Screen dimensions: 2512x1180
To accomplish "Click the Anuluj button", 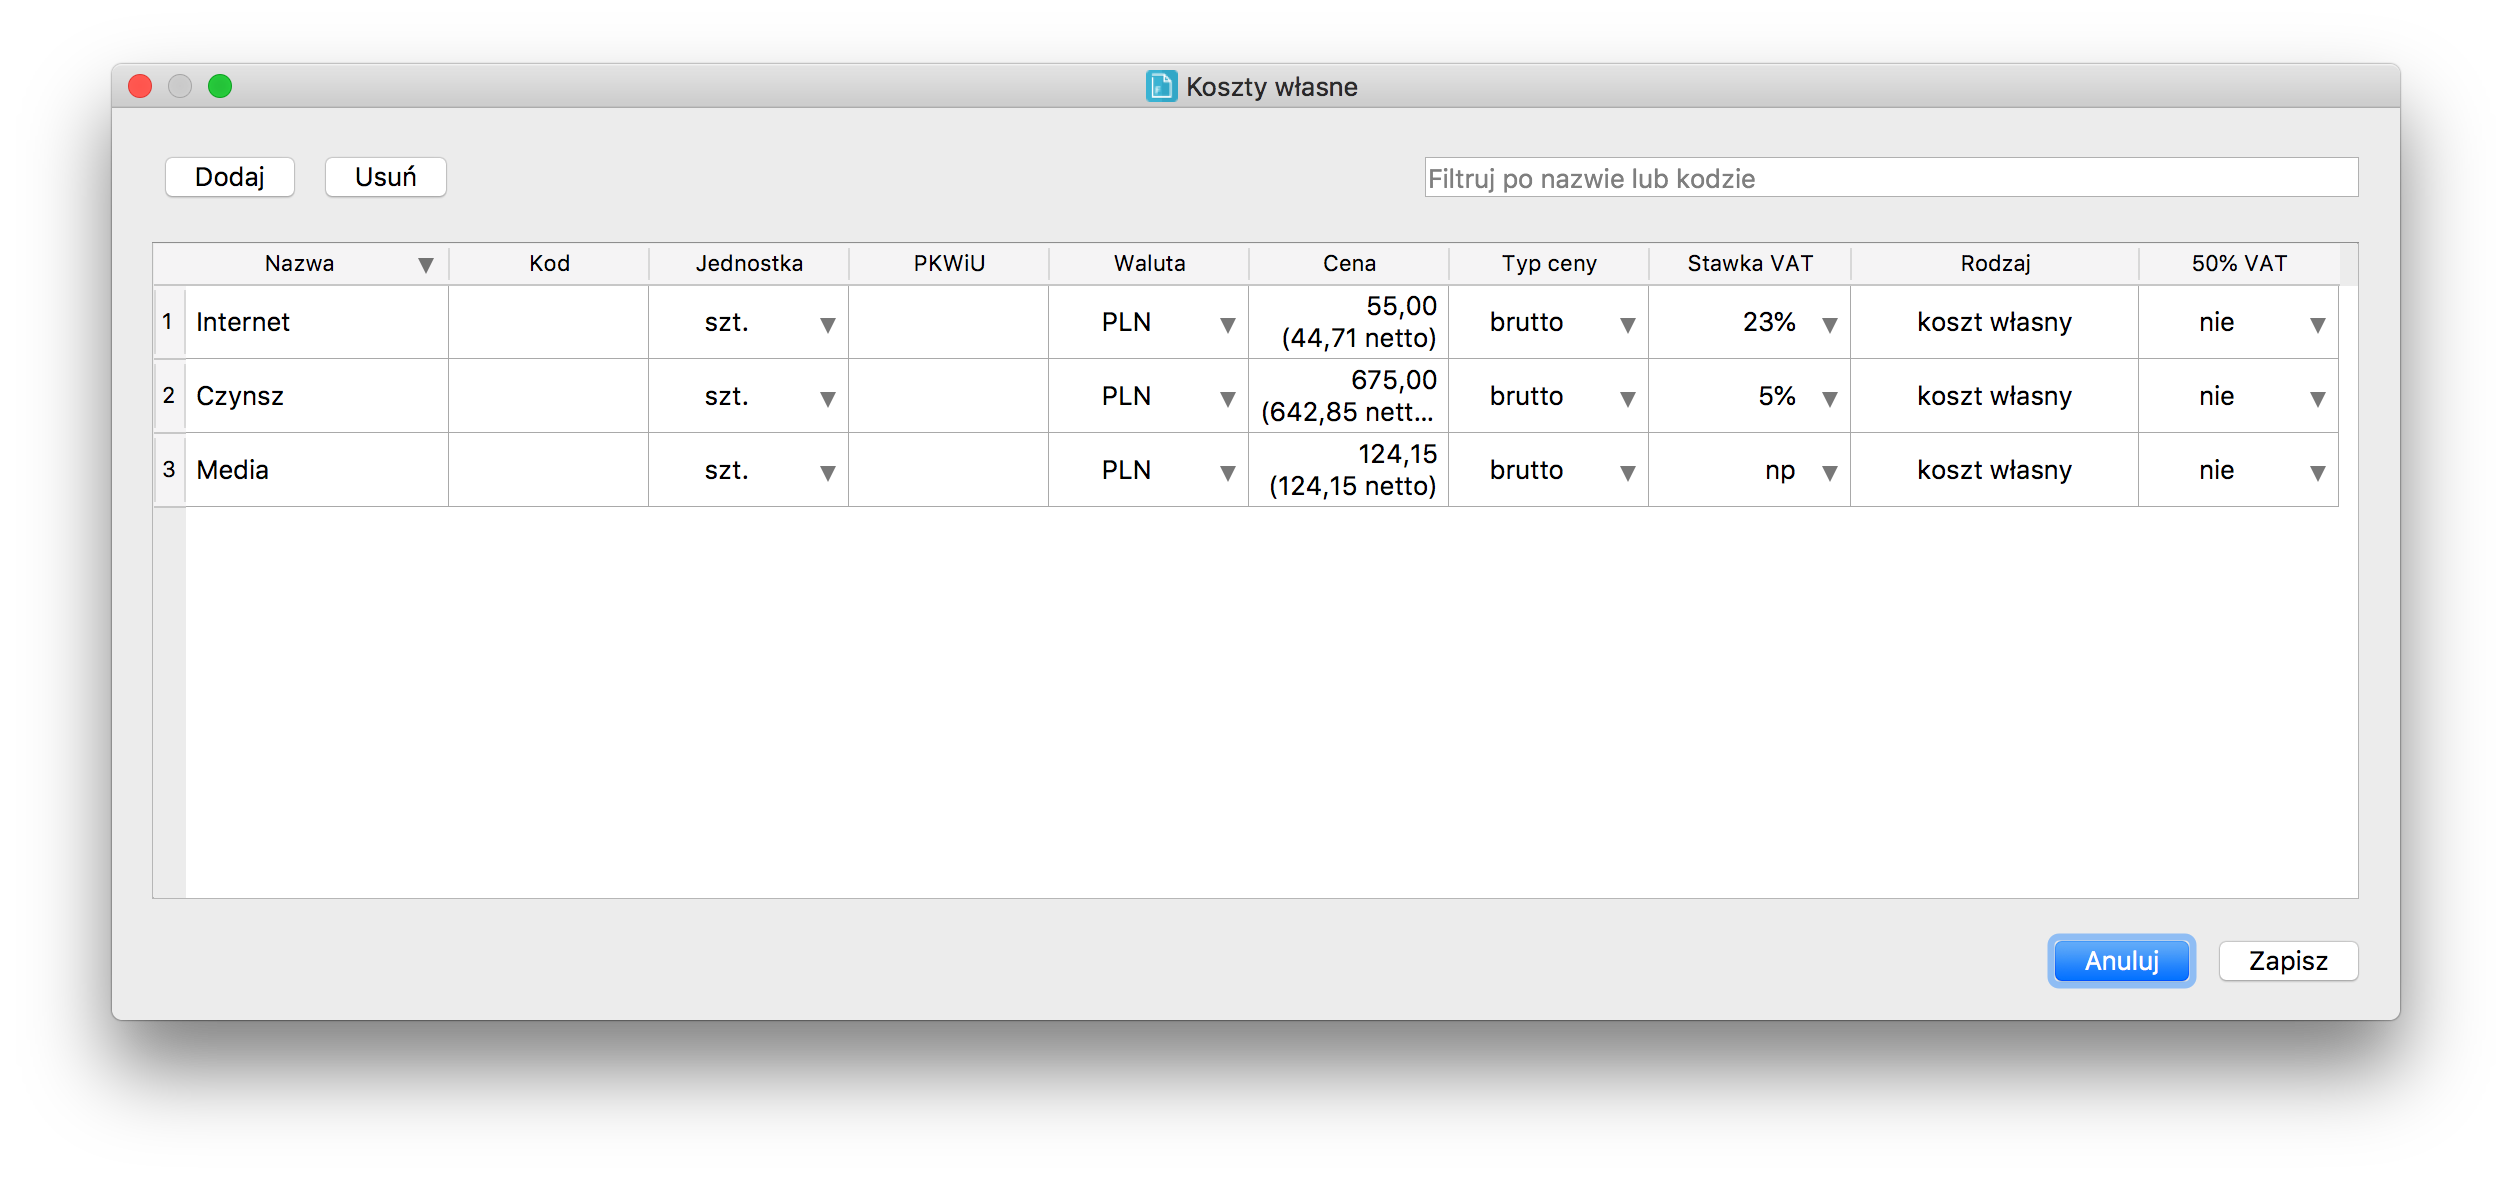I will click(2121, 961).
